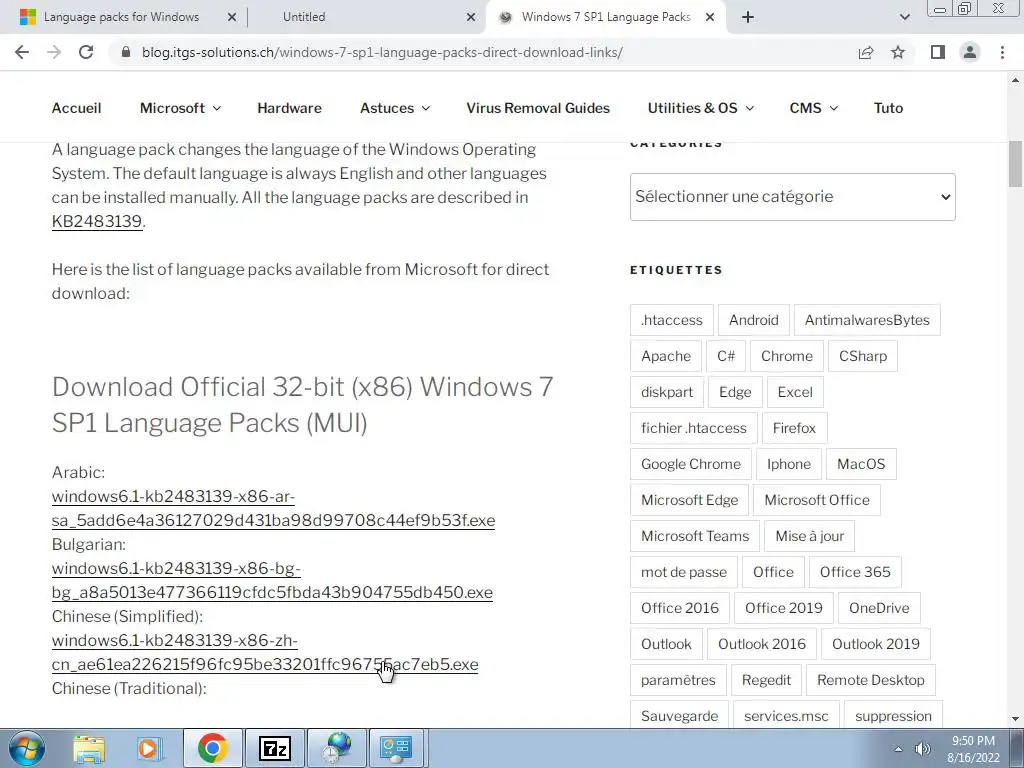Select the Outlook 2016 tag
The image size is (1024, 768).
click(761, 643)
